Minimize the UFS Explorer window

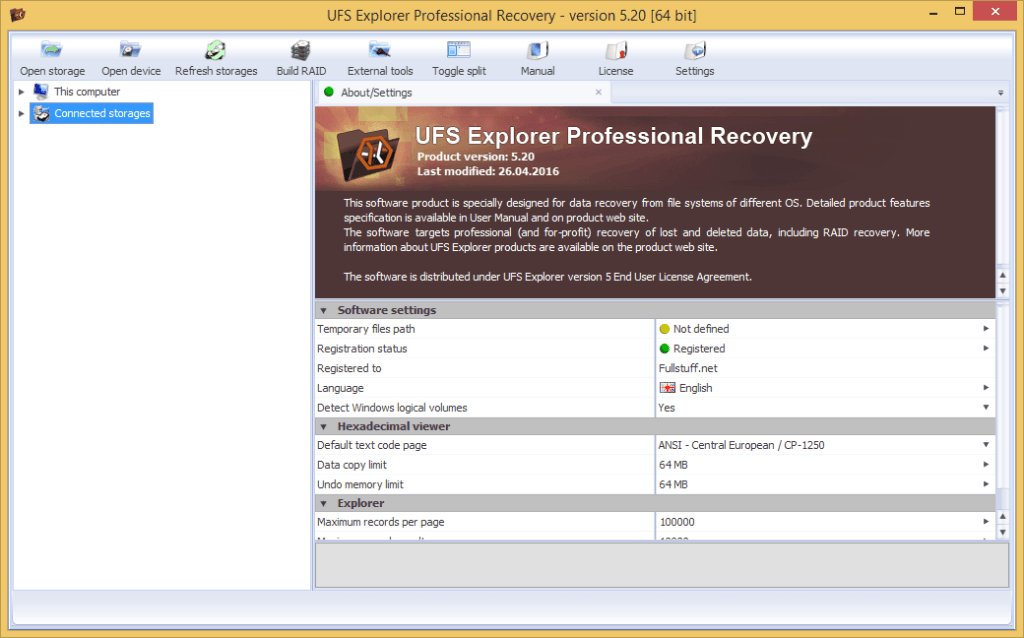933,12
